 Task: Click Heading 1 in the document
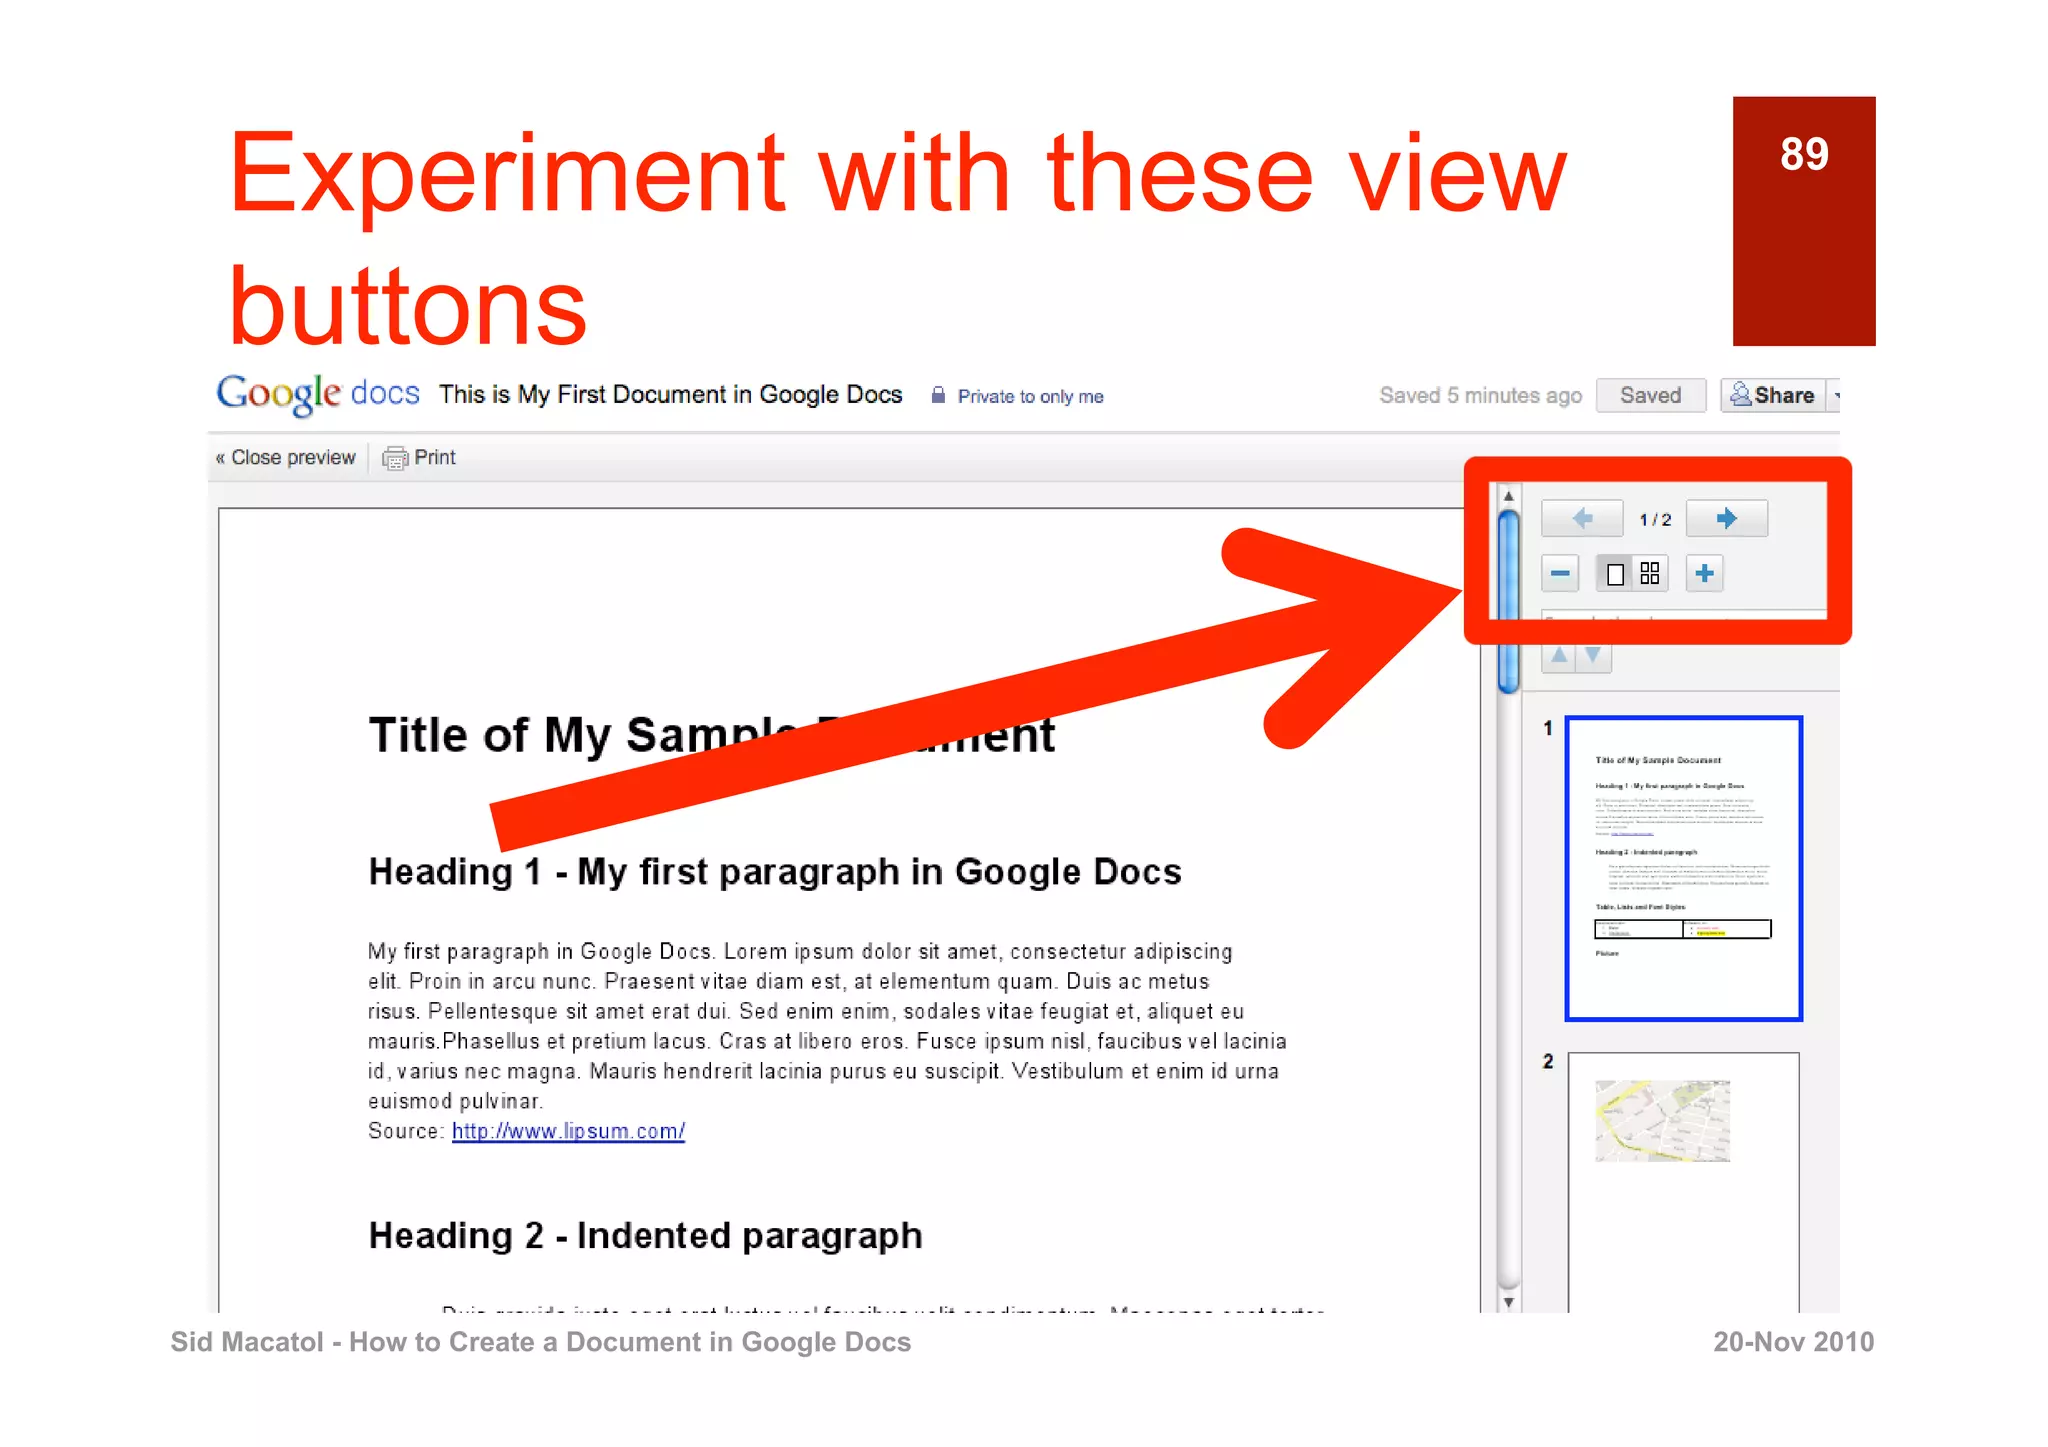775,872
